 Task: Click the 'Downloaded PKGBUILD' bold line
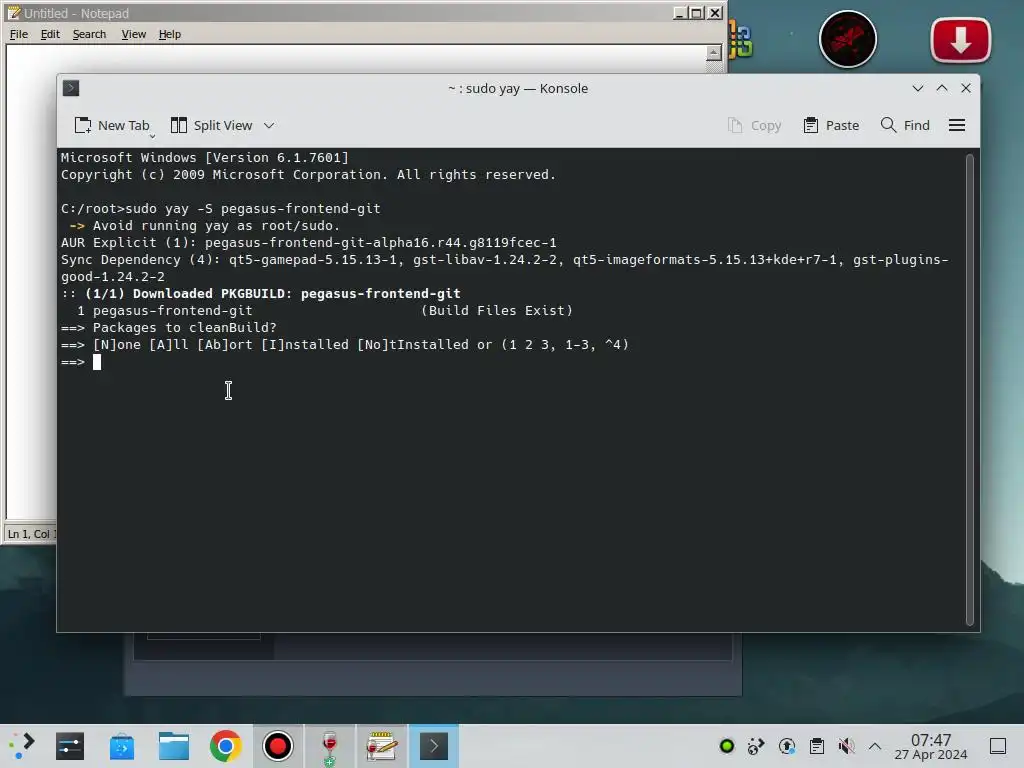click(x=261, y=294)
